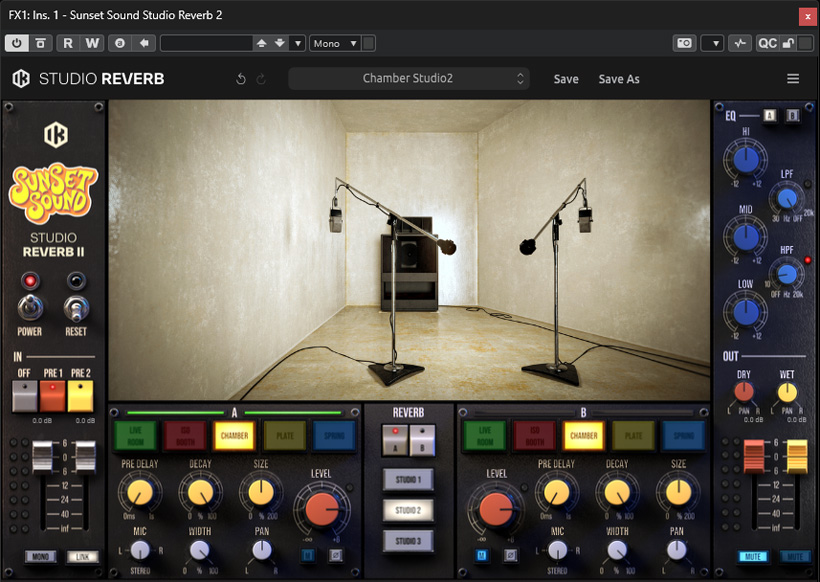Flip the RESET toggle switch
Screen dimensions: 820x582
point(76,307)
